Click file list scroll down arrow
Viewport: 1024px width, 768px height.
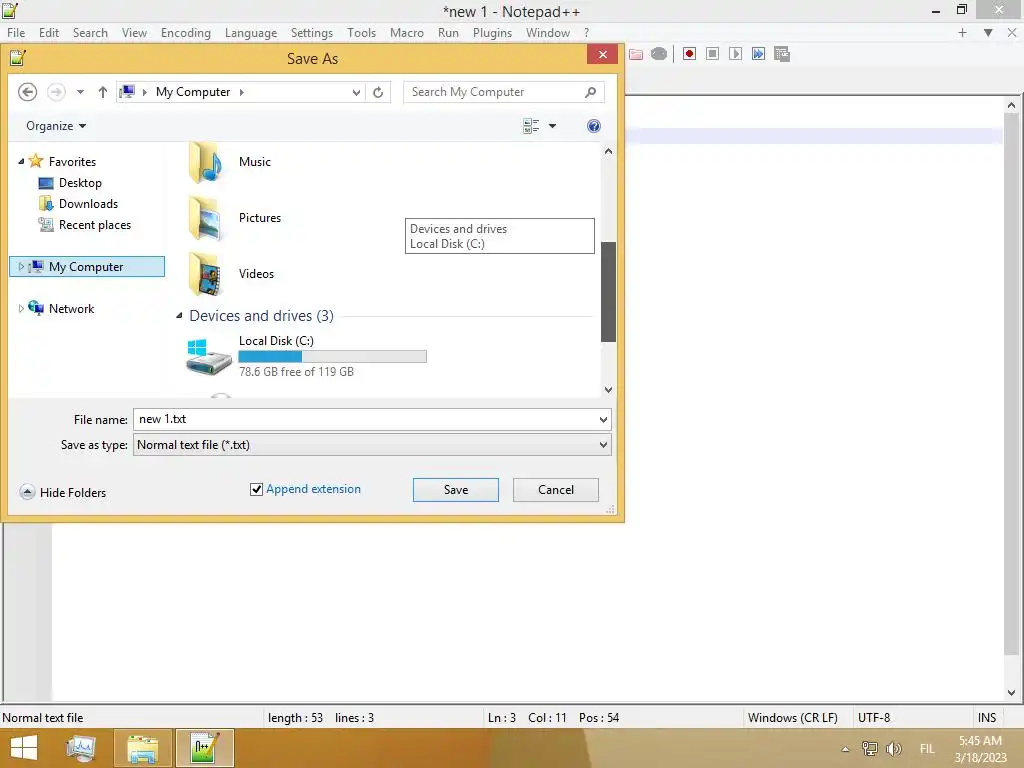point(608,389)
